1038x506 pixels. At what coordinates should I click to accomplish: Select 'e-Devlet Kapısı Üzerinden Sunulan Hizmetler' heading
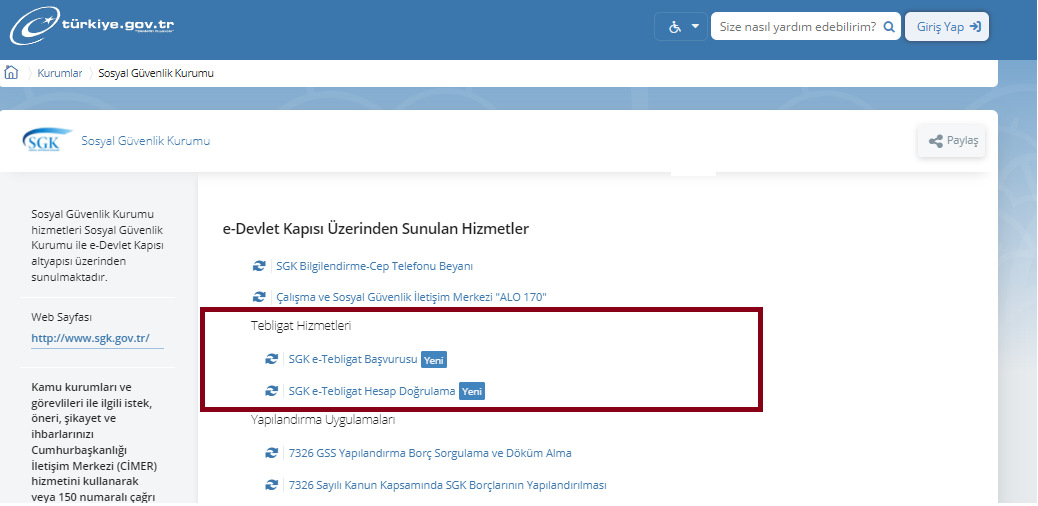coord(376,229)
